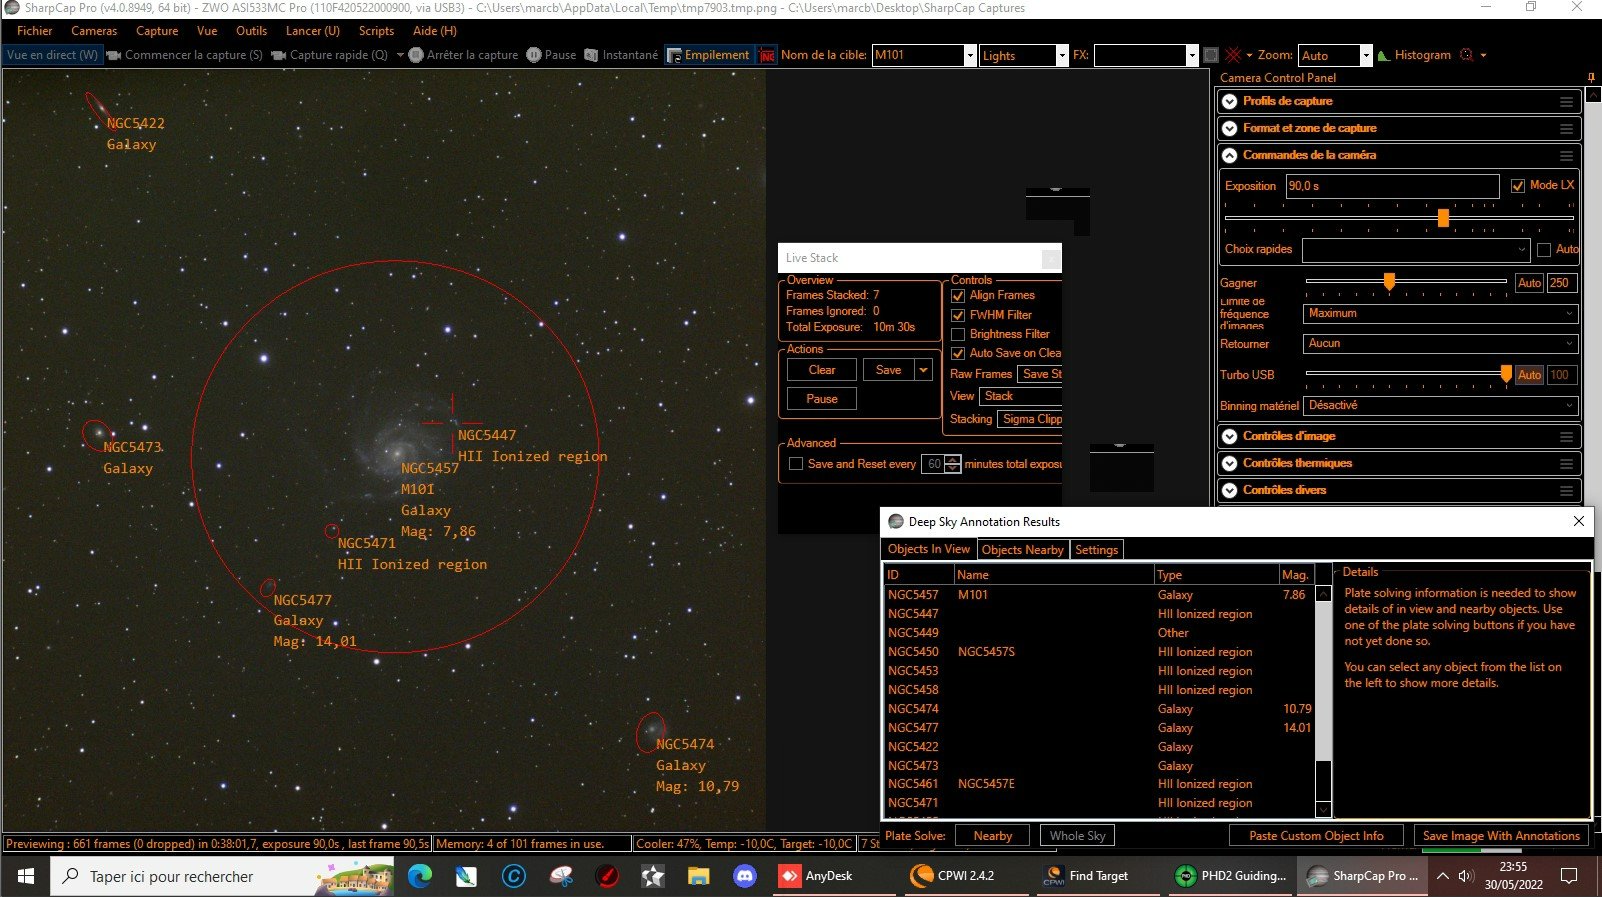The height and width of the screenshot is (897, 1602).
Task: Switch to Vue en direct mode
Action: [52, 55]
